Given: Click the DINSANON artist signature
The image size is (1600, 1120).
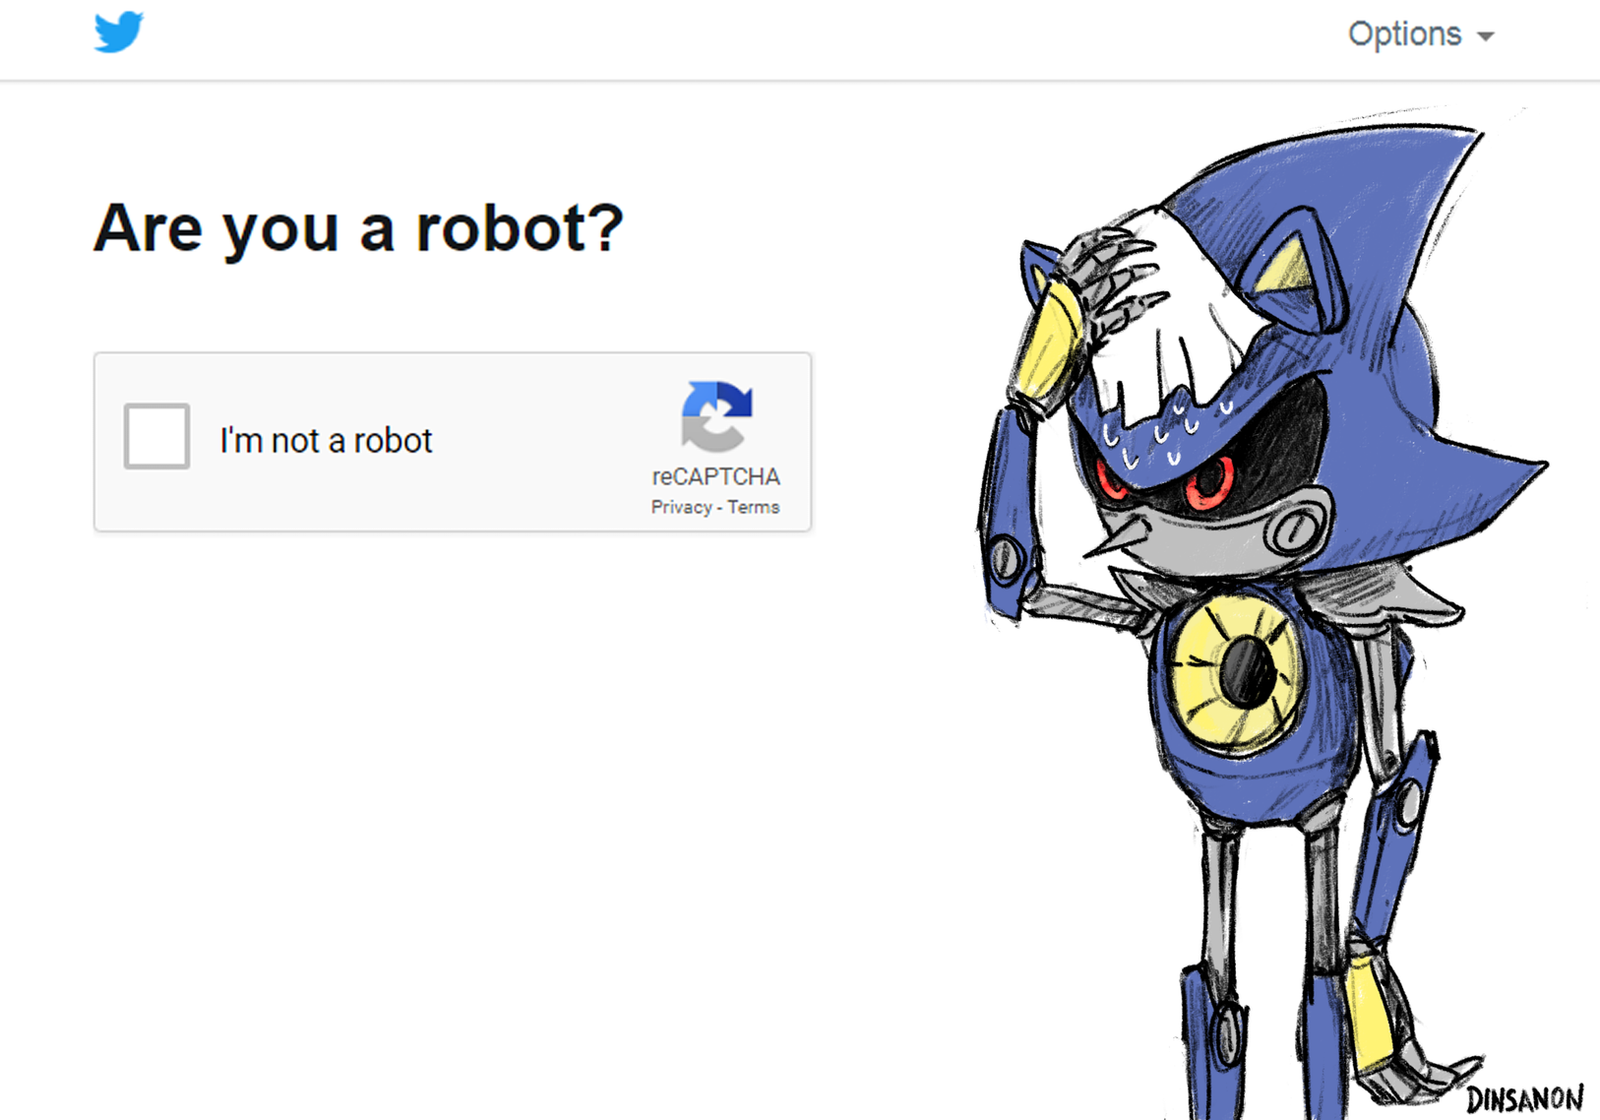Looking at the screenshot, I should click(x=1525, y=1099).
